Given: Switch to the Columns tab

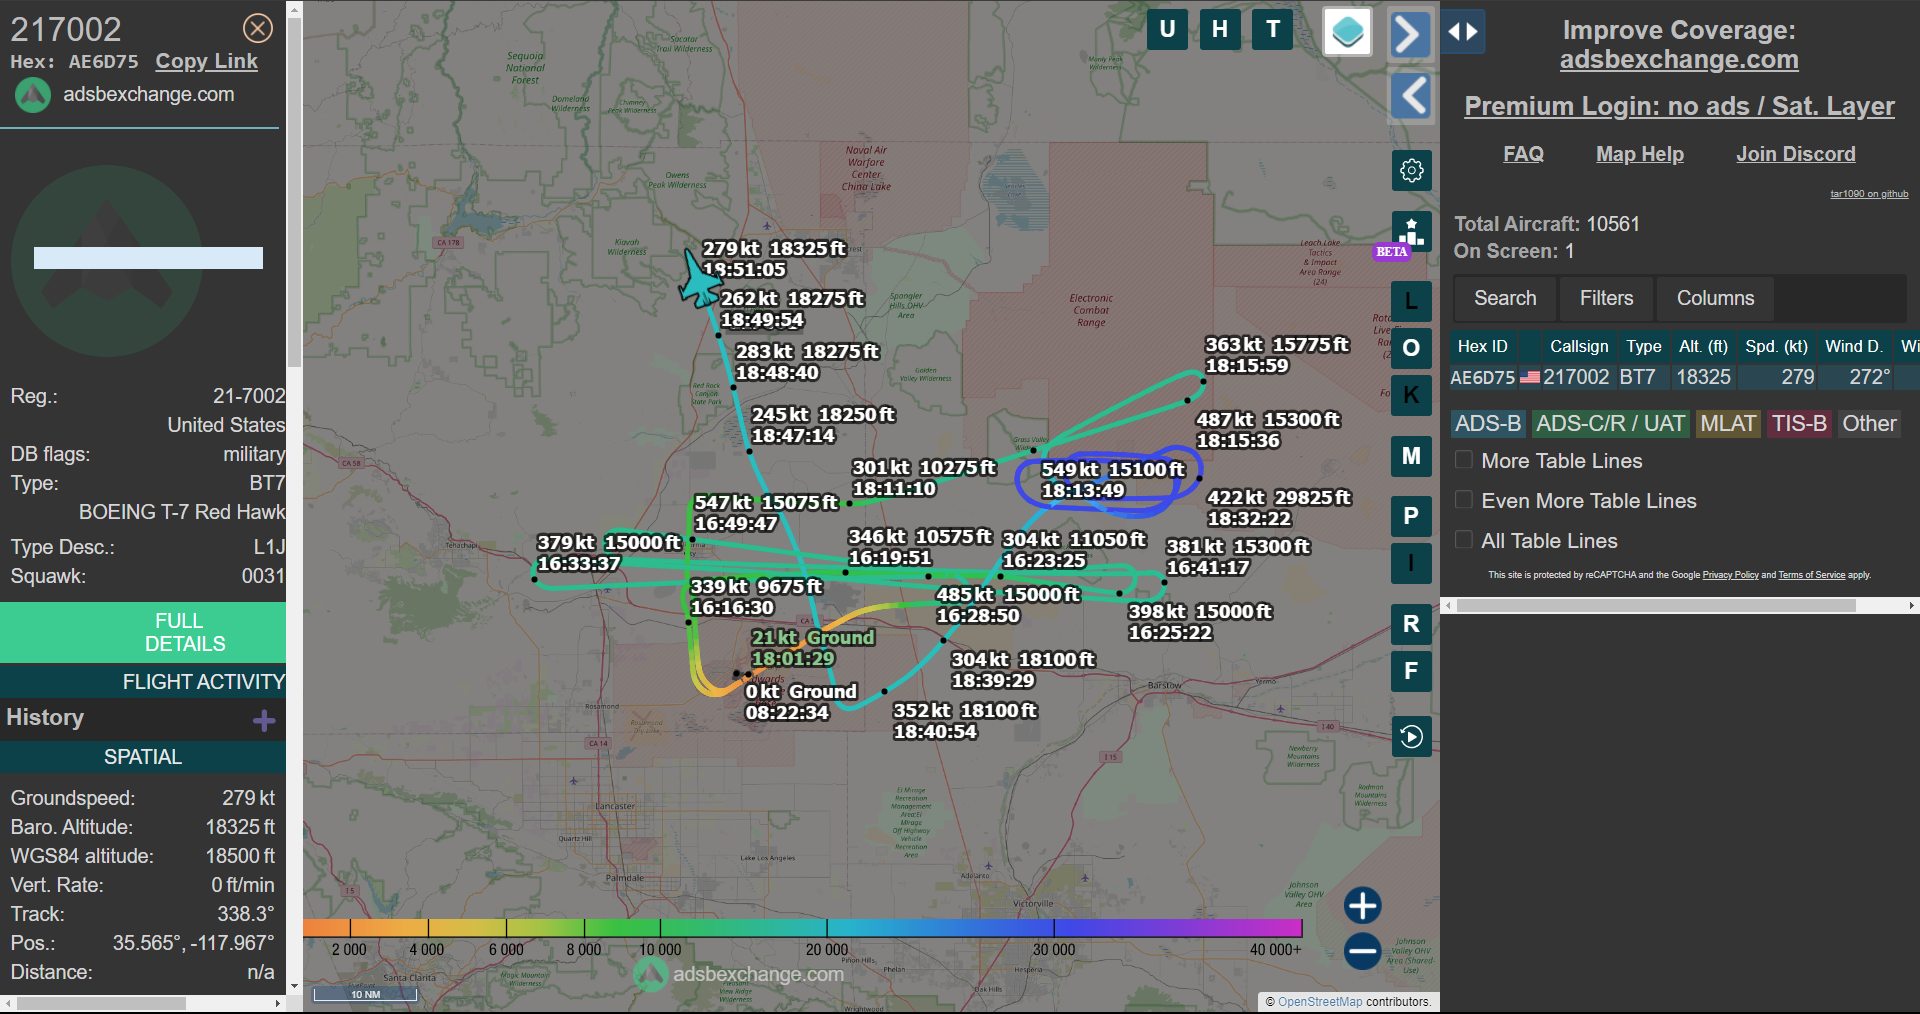Looking at the screenshot, I should point(1715,298).
